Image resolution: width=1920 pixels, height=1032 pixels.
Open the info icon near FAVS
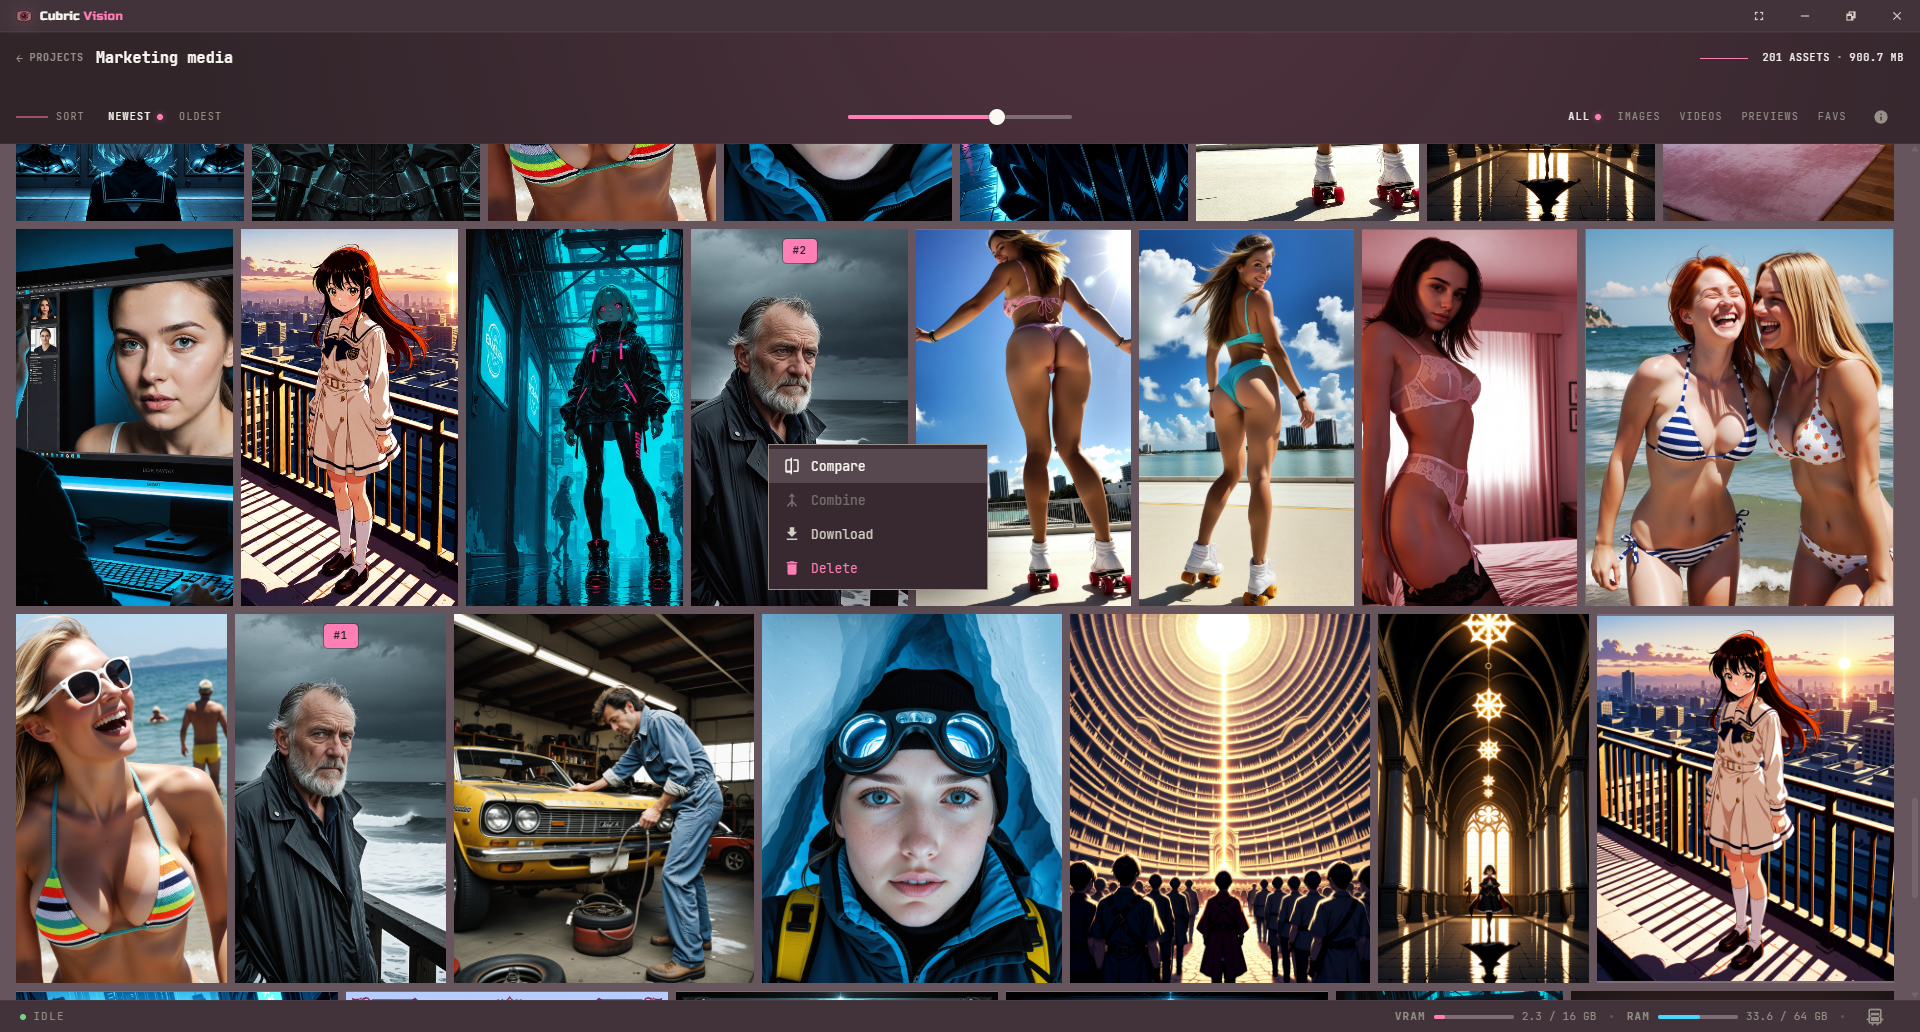1881,117
